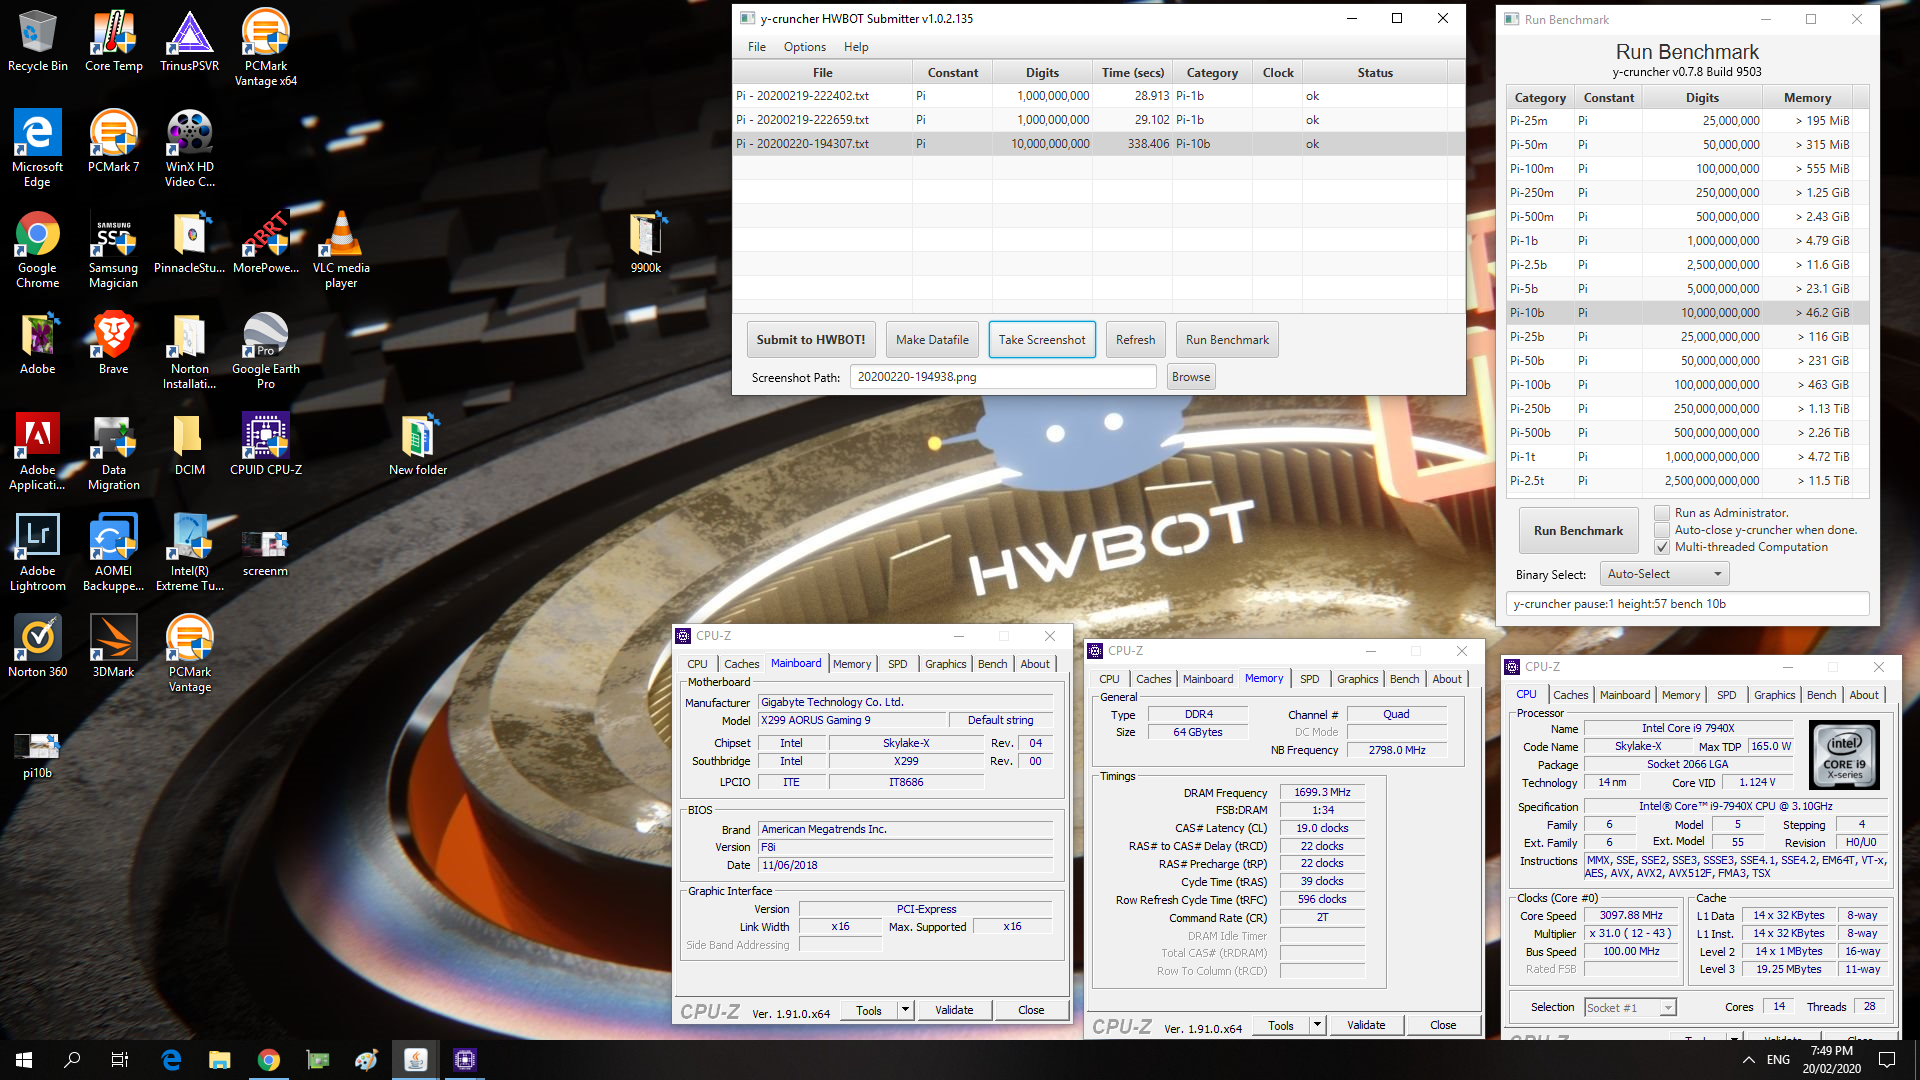Open Task View from the taskbar
This screenshot has height=1080, width=1920.
119,1060
